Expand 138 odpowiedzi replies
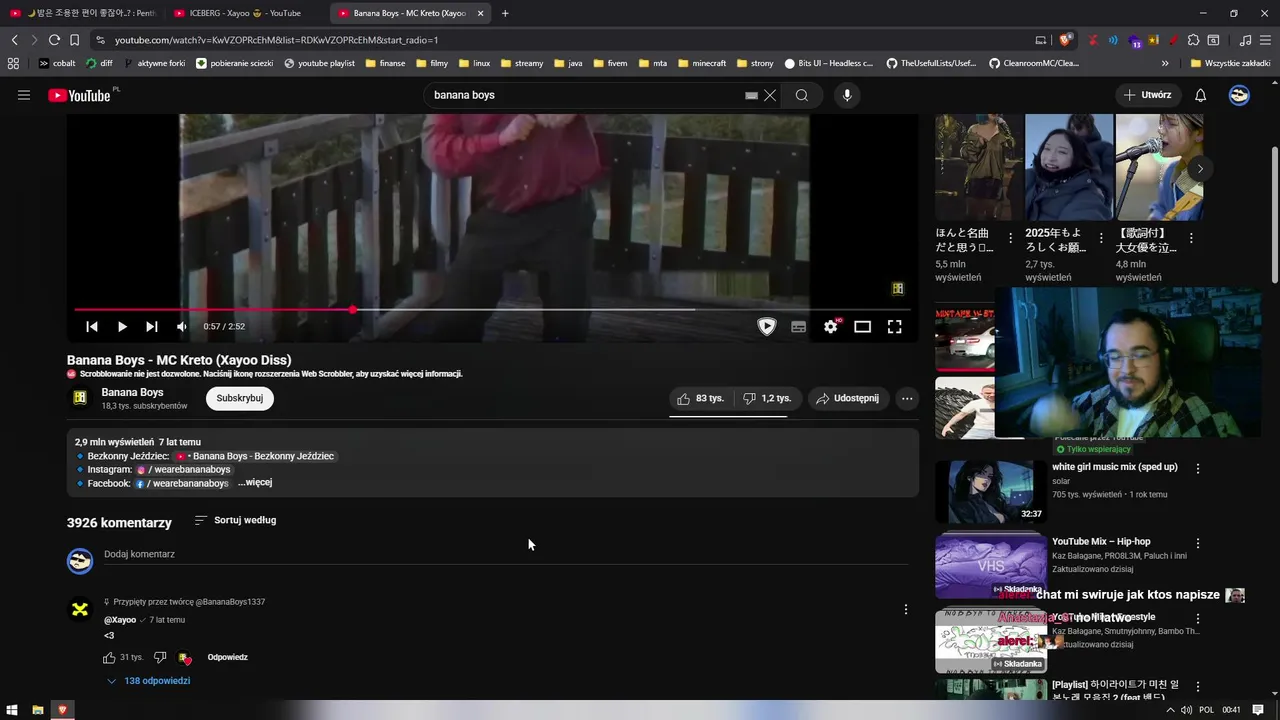The height and width of the screenshot is (720, 1280). point(148,681)
